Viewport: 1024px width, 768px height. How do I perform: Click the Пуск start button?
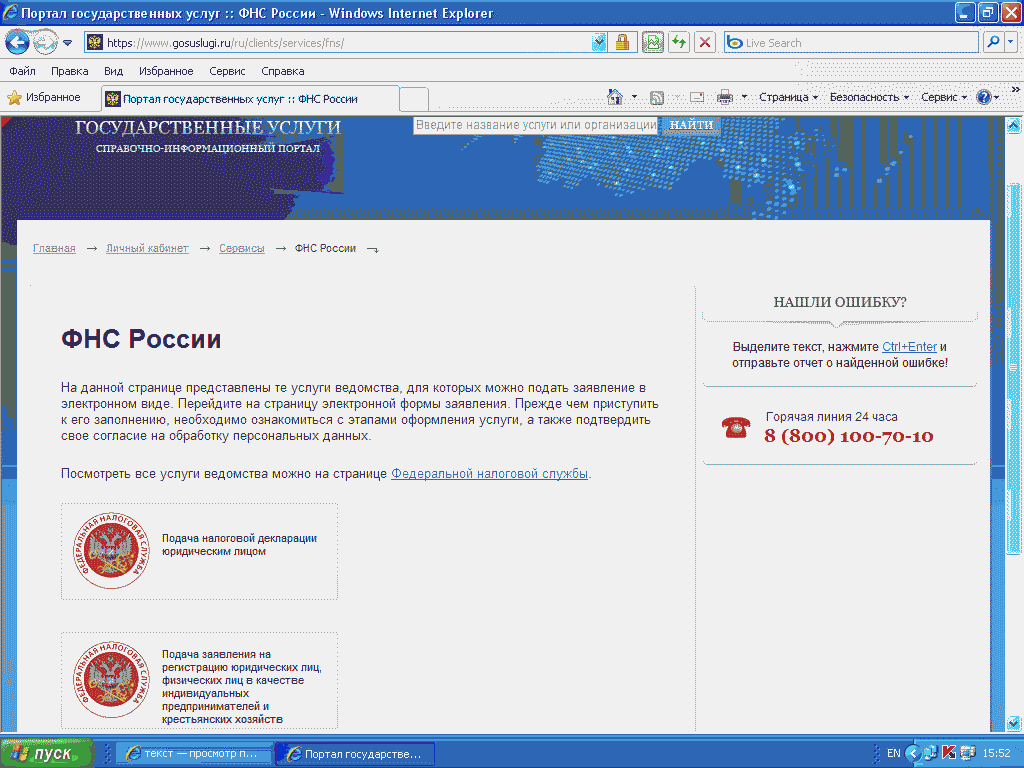(x=47, y=753)
